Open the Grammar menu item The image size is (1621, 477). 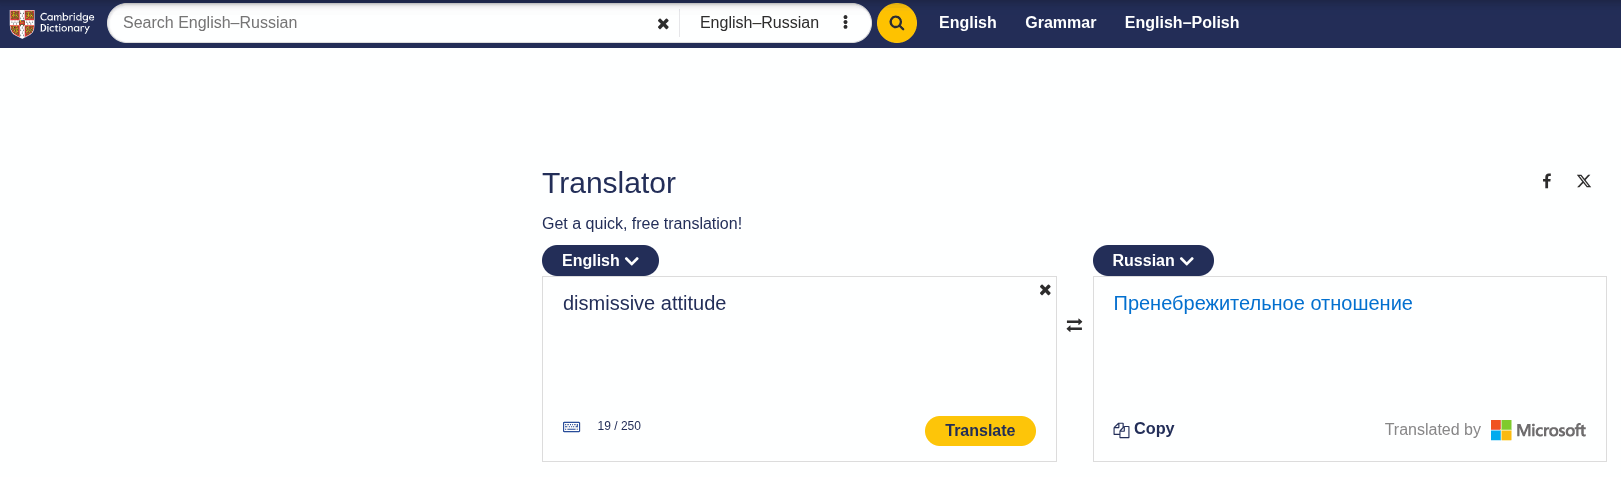(x=1061, y=23)
